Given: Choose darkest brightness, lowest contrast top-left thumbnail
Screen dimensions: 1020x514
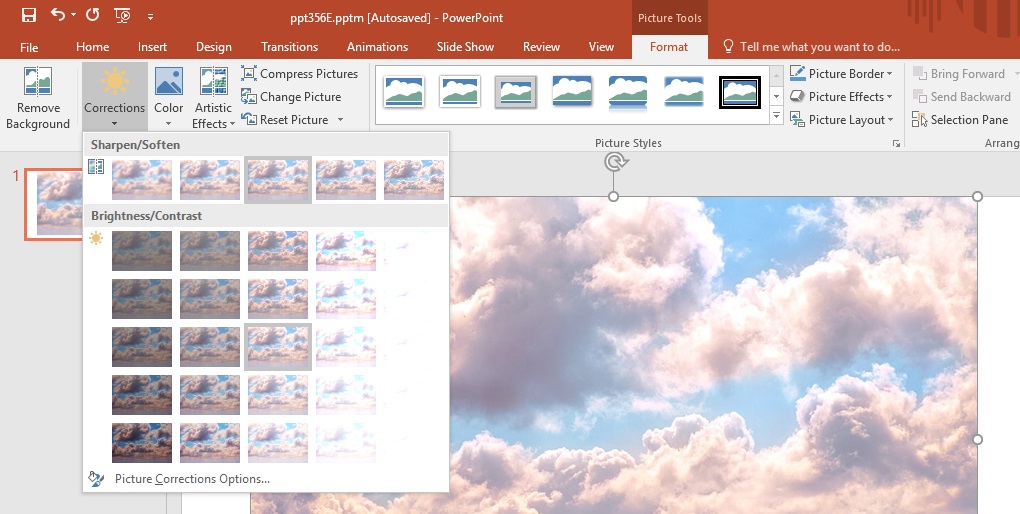Looking at the screenshot, I should 142,250.
